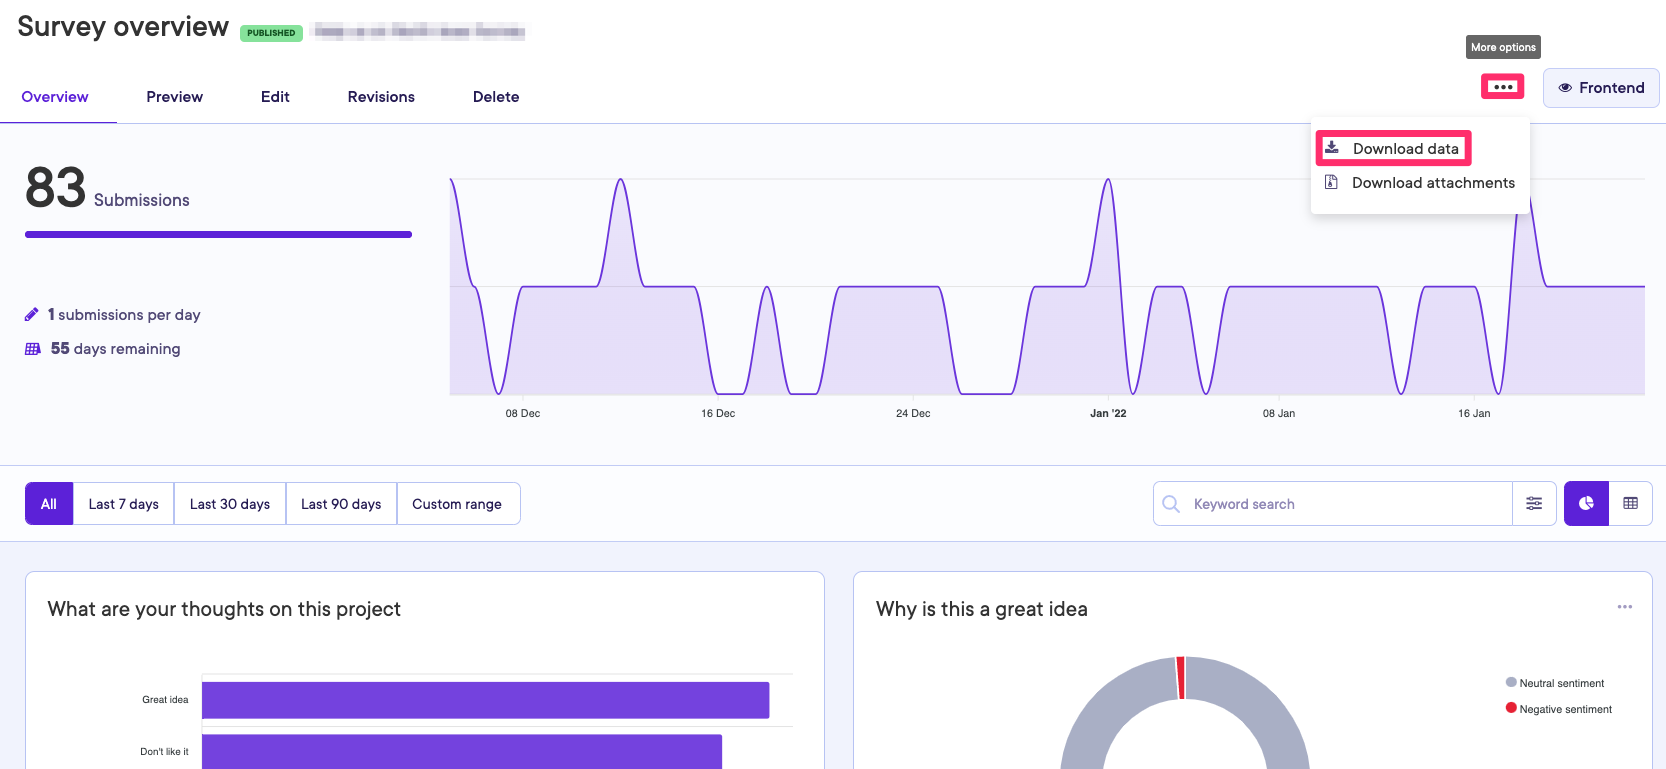Click pencil icon beside submissions per day
The image size is (1666, 769).
point(32,315)
